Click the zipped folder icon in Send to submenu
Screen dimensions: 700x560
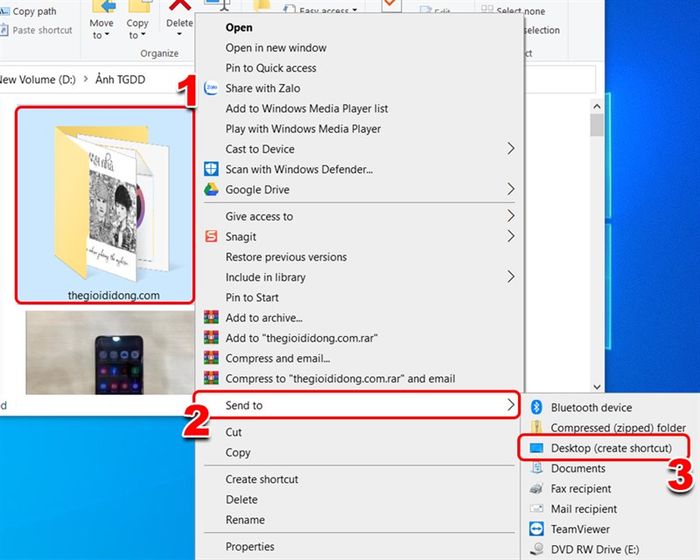[536, 427]
